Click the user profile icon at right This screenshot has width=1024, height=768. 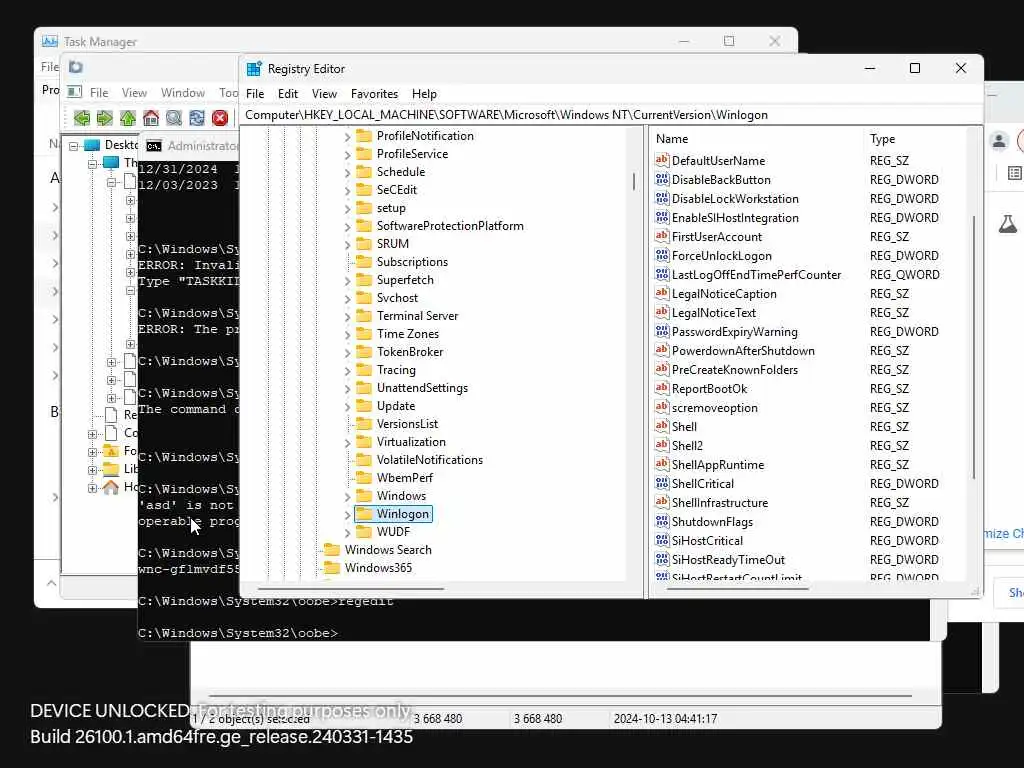coord(999,140)
